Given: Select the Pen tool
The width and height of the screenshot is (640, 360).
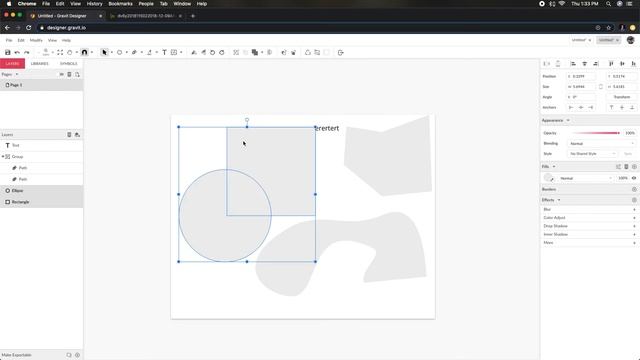Looking at the screenshot, I should tap(134, 52).
